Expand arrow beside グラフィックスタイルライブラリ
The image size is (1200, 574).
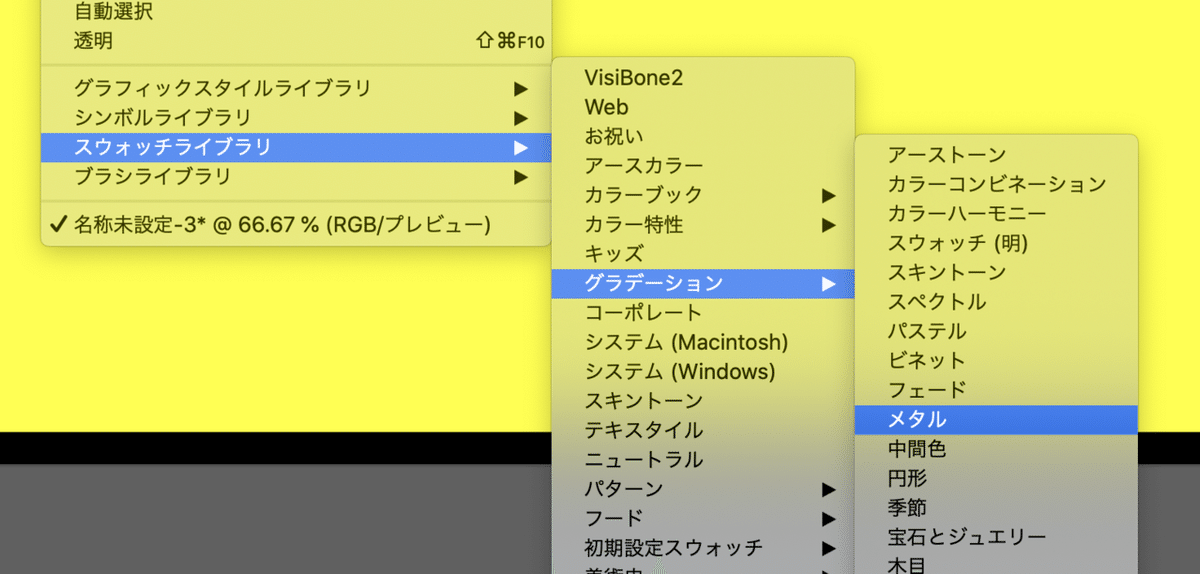tap(520, 88)
